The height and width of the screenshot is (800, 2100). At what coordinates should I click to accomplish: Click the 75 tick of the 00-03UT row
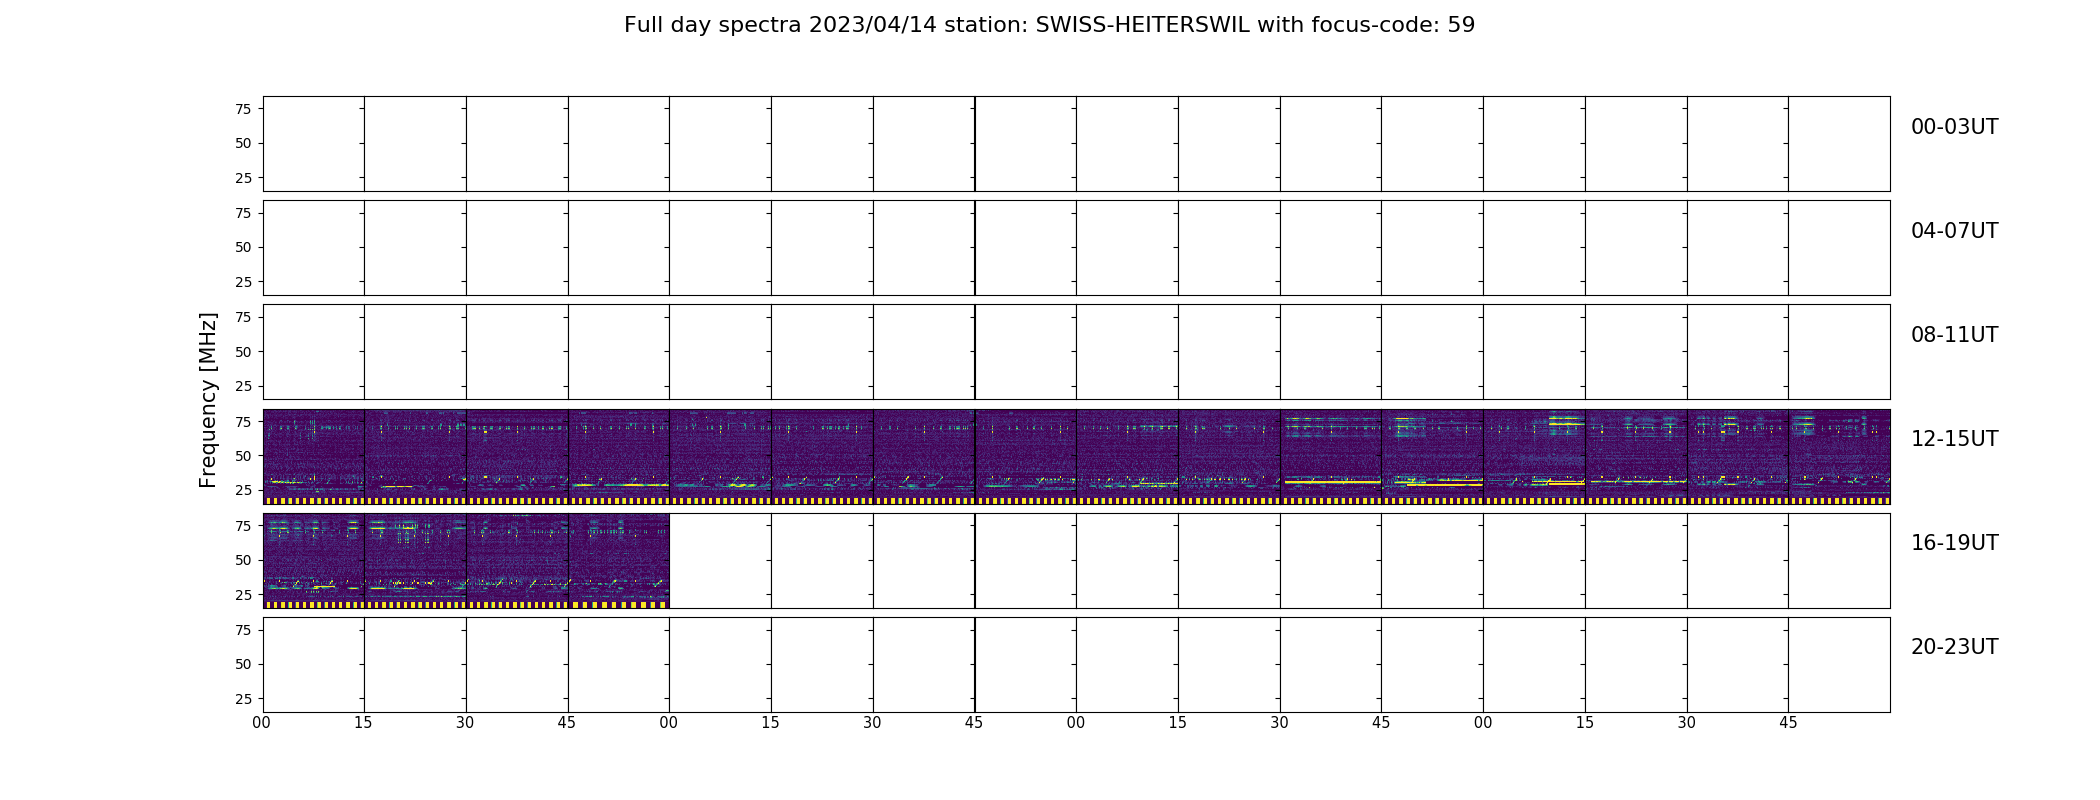(243, 109)
